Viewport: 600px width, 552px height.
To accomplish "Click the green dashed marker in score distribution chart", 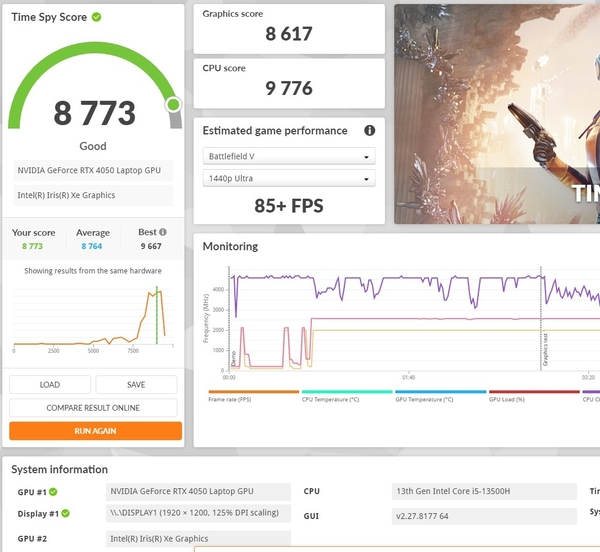I will 157,315.
